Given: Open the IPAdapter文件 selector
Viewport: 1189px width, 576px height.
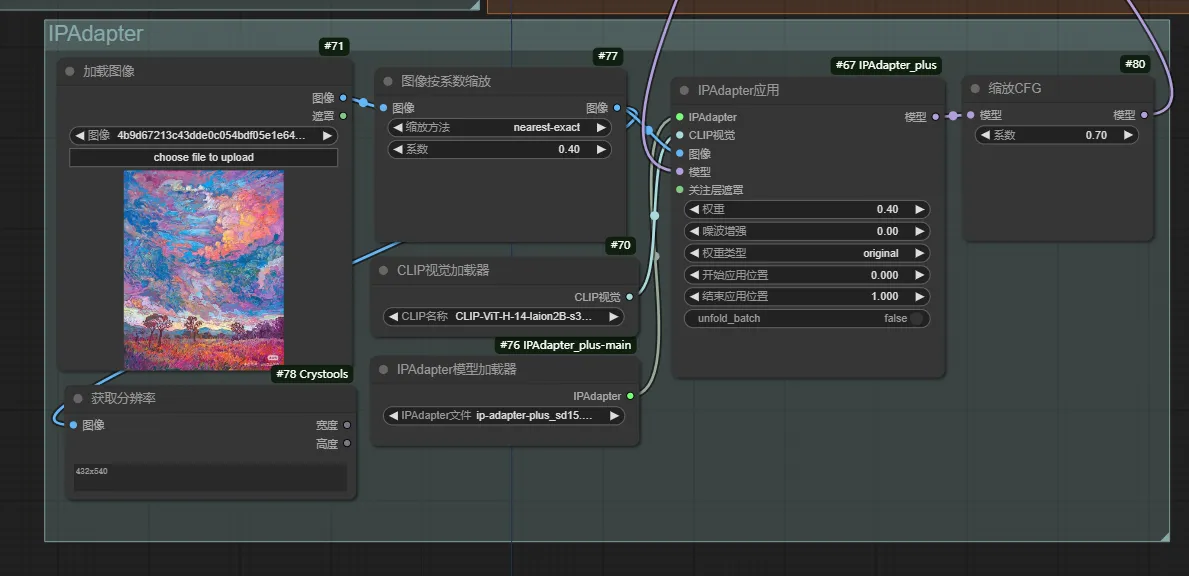Looking at the screenshot, I should [x=504, y=415].
